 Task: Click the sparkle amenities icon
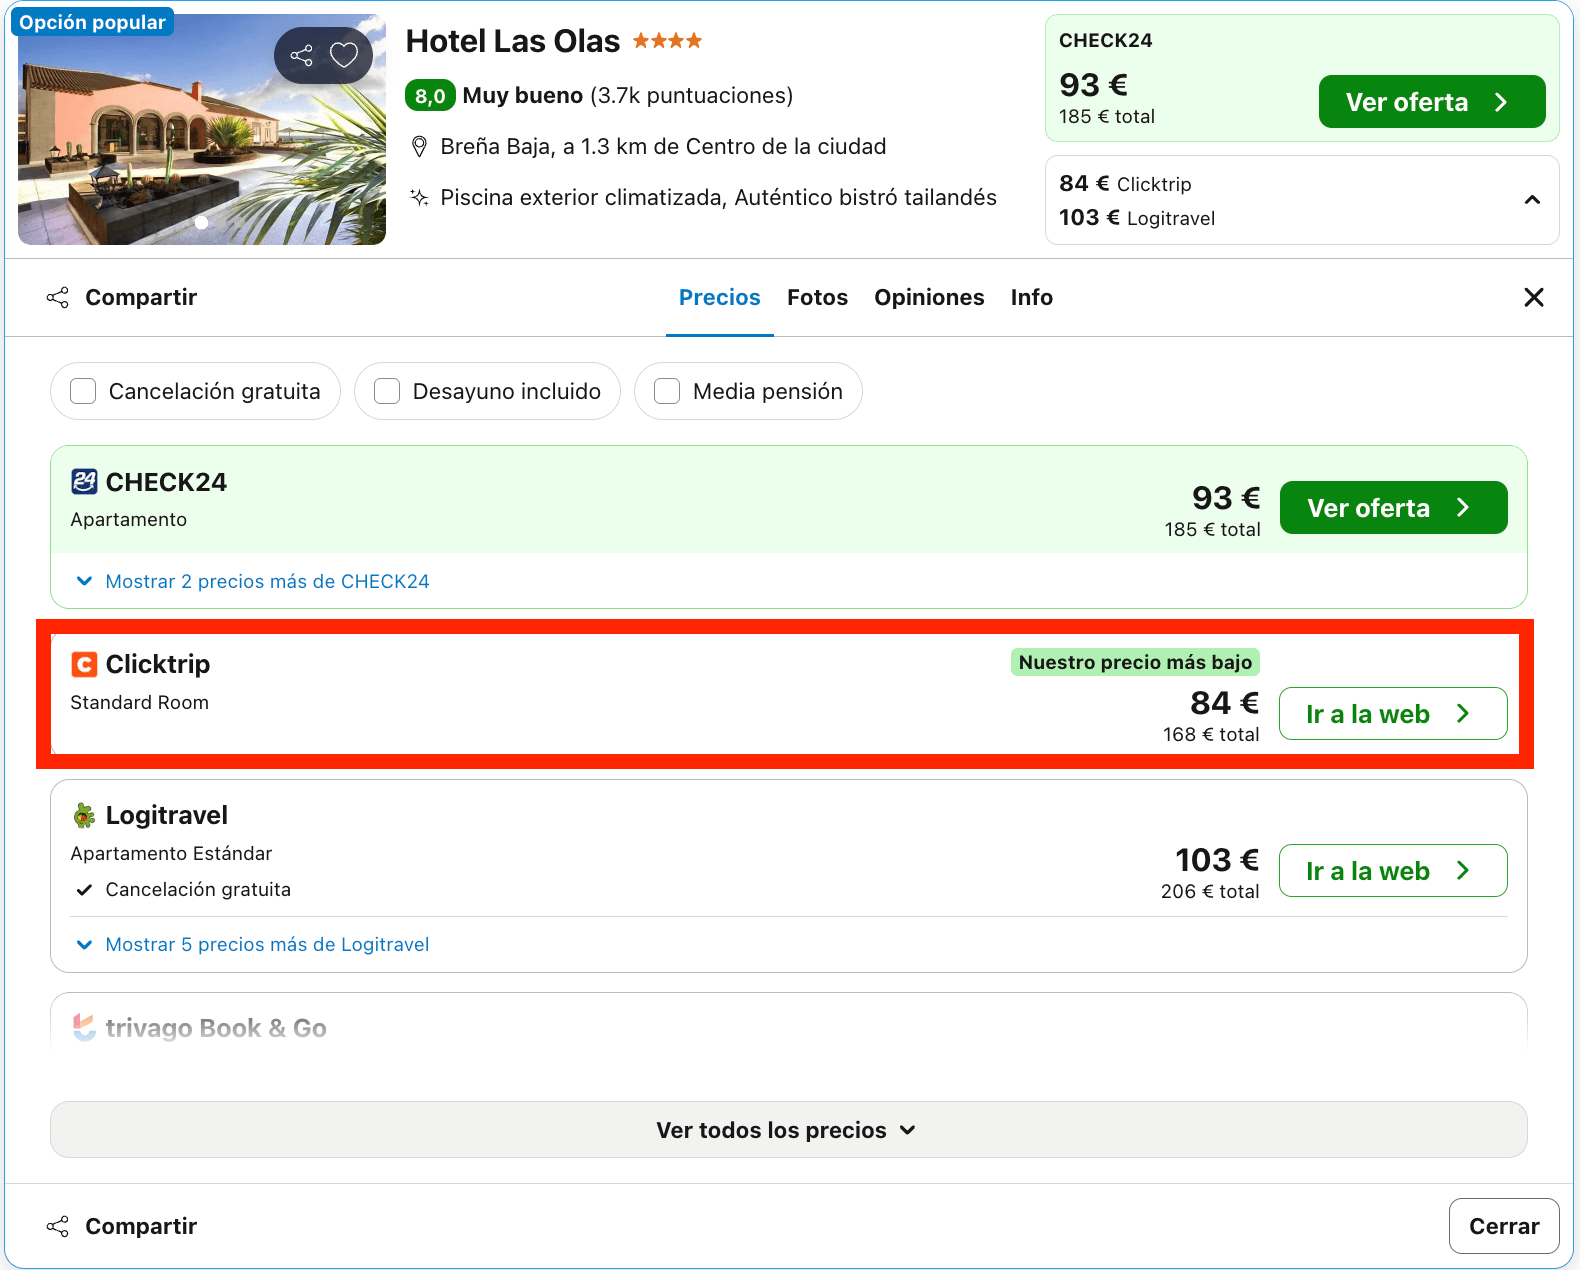[x=420, y=197]
